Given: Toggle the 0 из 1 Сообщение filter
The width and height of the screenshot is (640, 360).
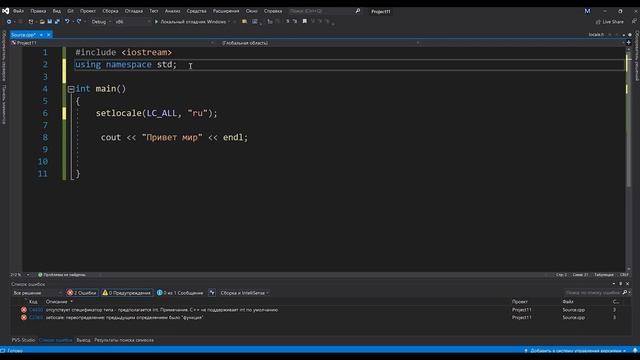Looking at the screenshot, I should (180, 293).
